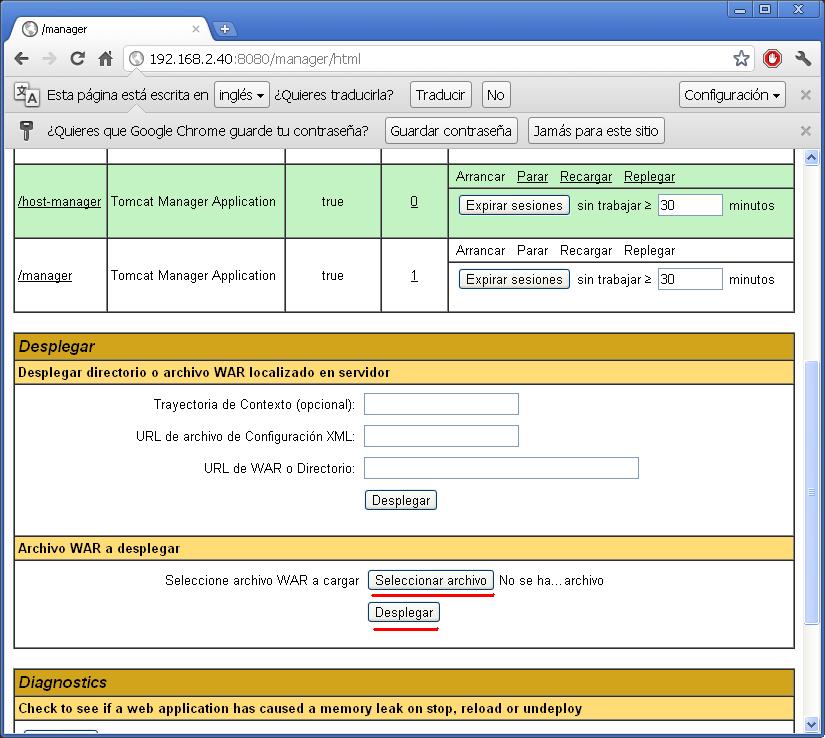Click the /host-manager row's 'true' value
The width and height of the screenshot is (825, 738).
click(x=333, y=201)
